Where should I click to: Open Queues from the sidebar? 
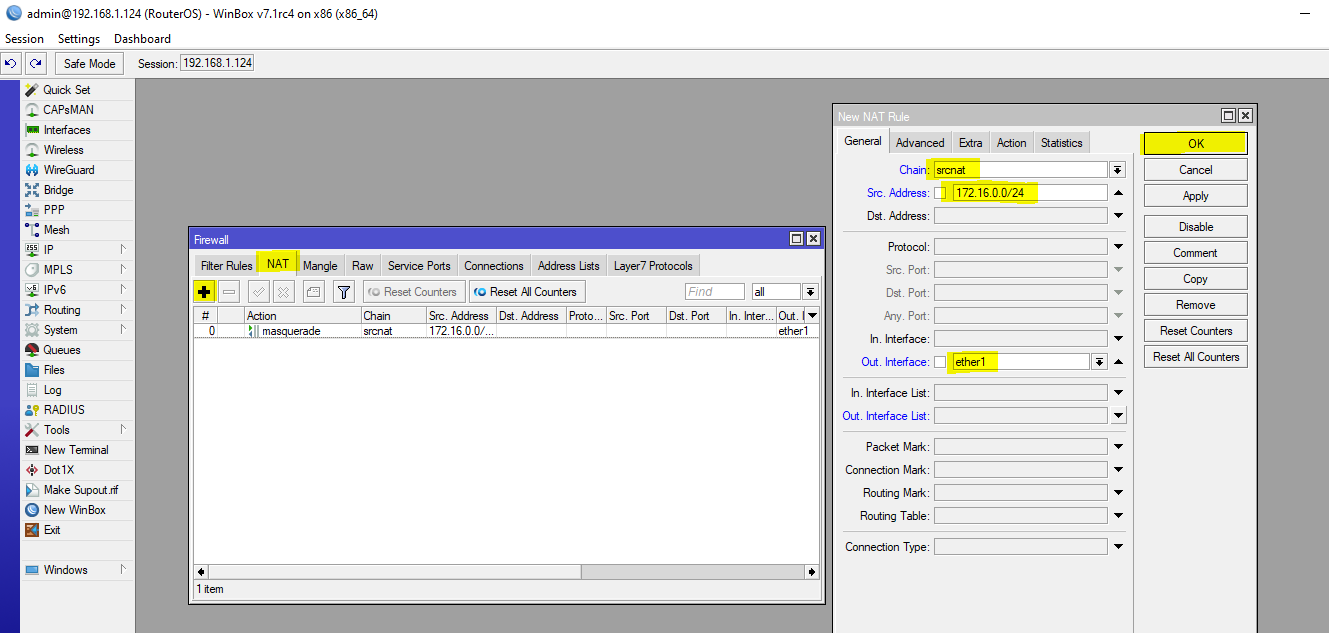click(x=62, y=350)
